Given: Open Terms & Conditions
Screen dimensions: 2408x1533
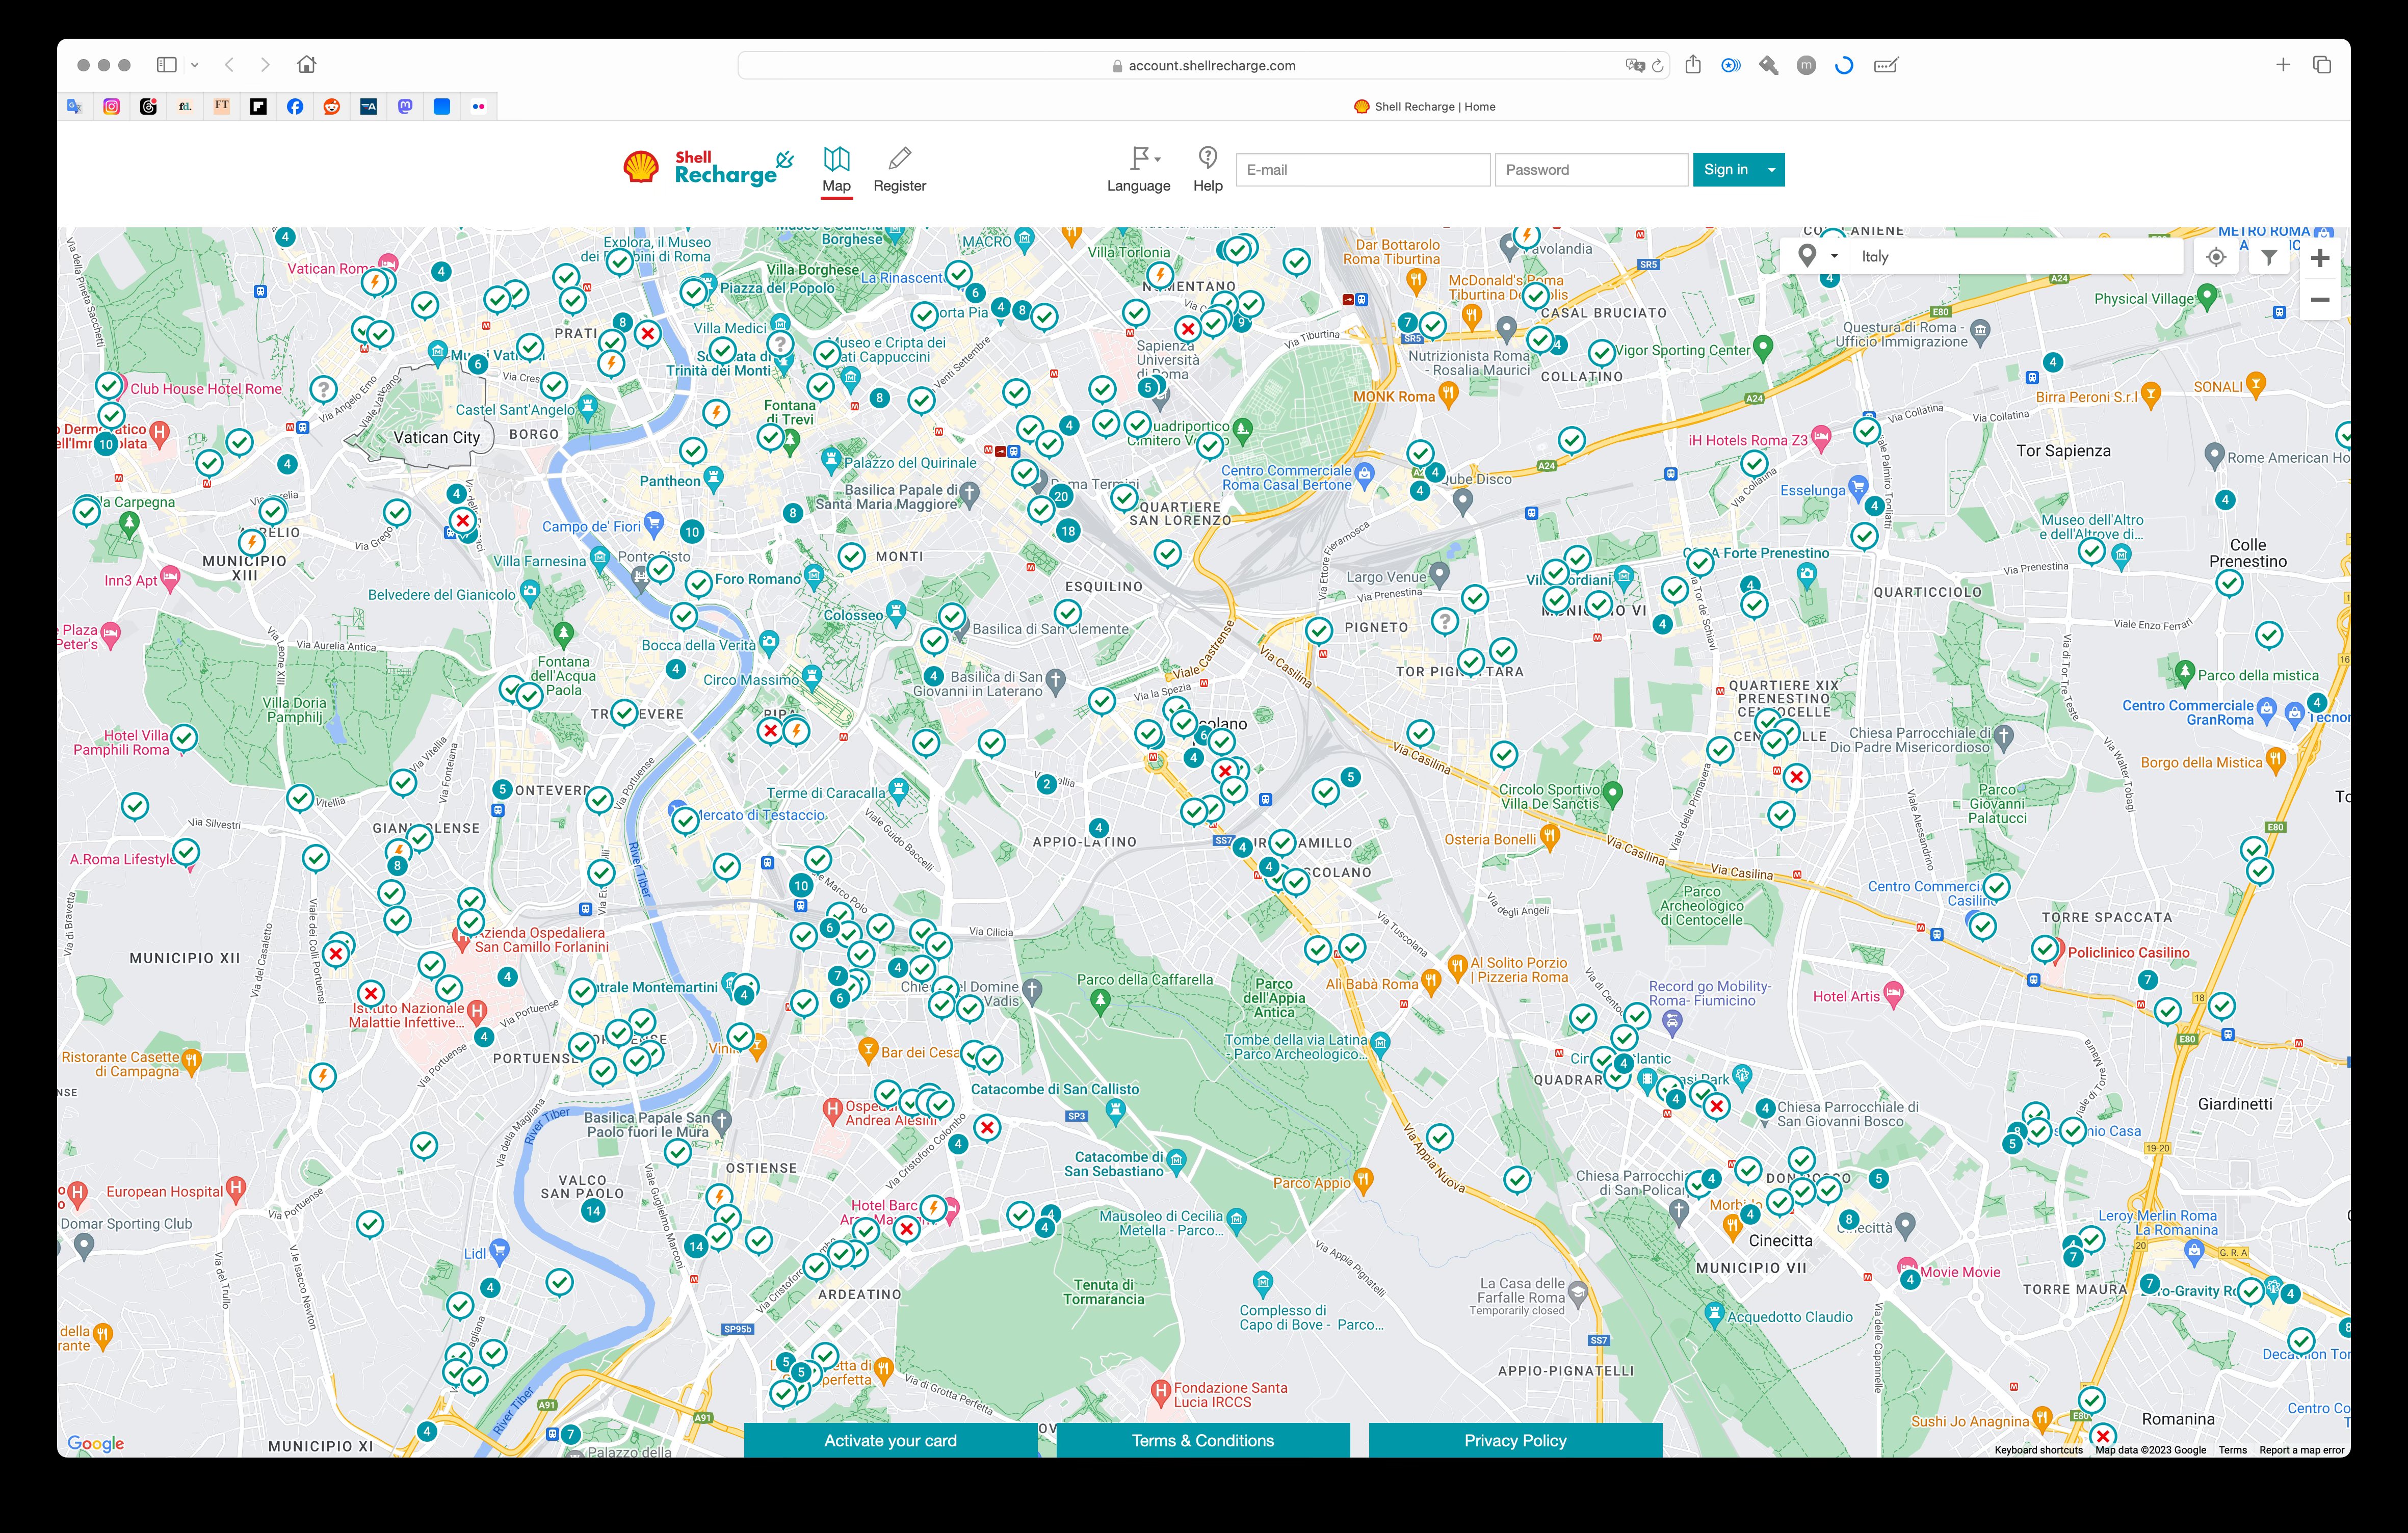Looking at the screenshot, I should click(1202, 1440).
